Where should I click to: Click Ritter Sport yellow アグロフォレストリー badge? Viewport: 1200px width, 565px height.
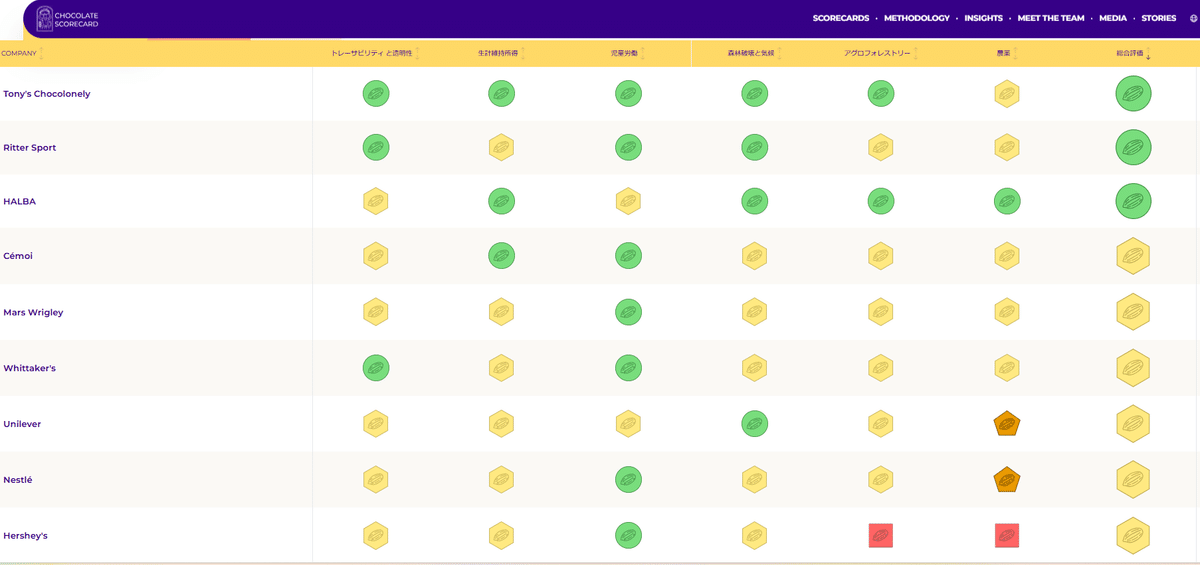pos(881,148)
